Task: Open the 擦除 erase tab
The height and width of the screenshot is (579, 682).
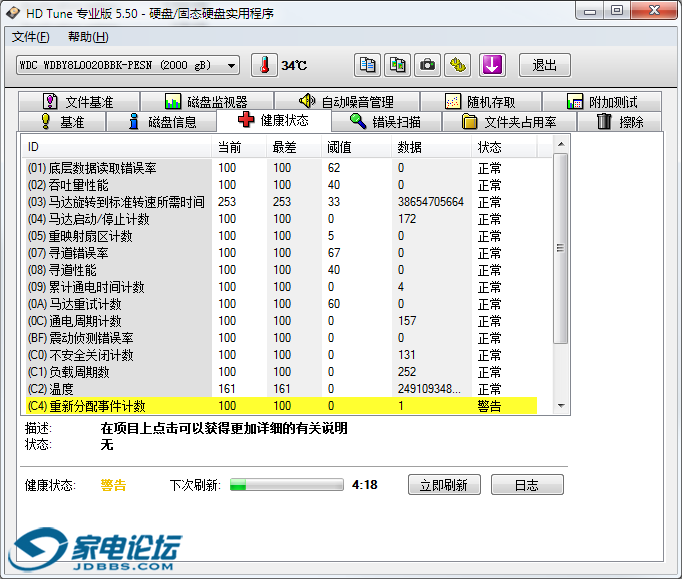Action: [620, 122]
